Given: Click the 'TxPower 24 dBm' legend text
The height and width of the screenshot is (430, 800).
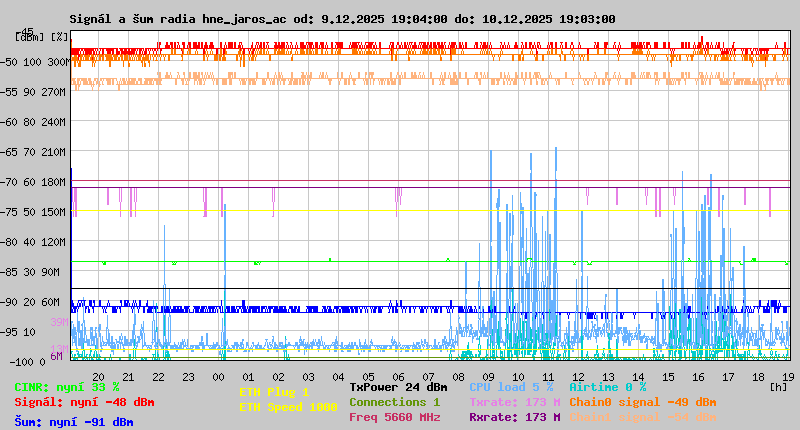Looking at the screenshot, I should [398, 387].
